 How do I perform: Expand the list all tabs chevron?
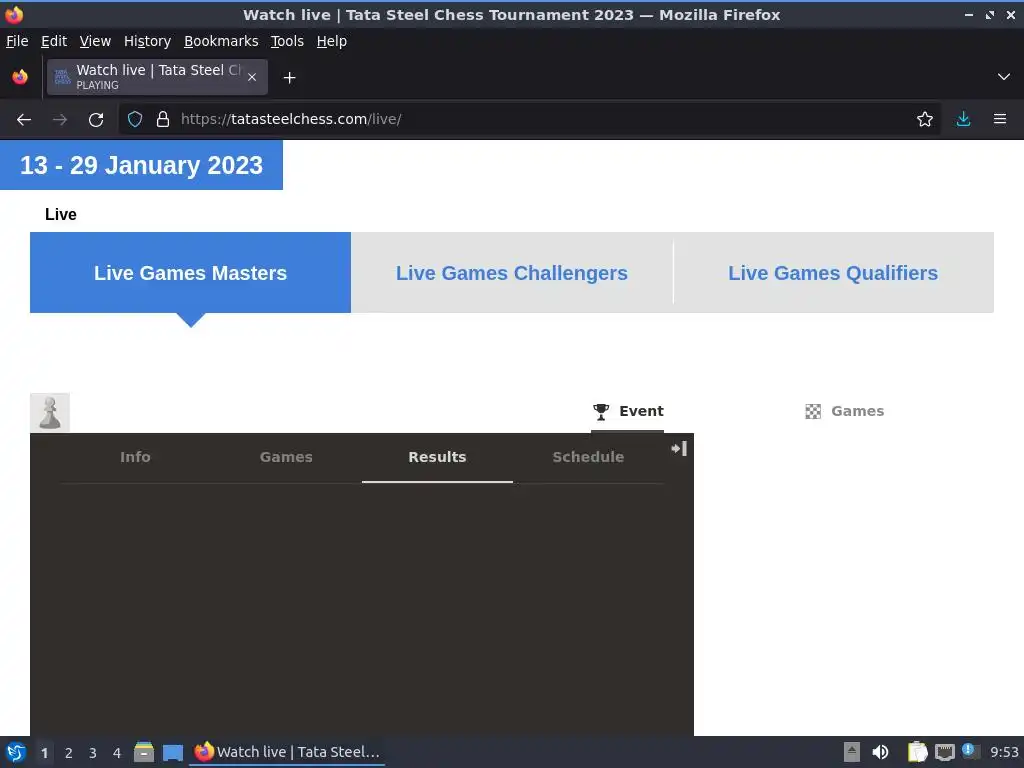coord(1004,77)
